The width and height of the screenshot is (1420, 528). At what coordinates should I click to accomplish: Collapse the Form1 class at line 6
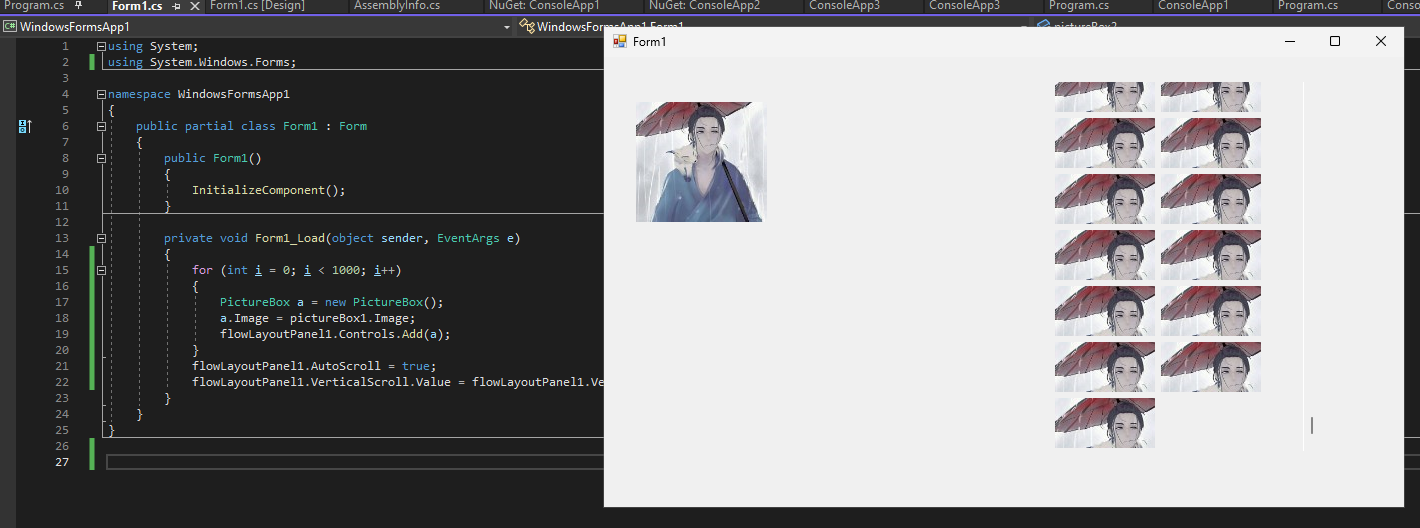coord(101,126)
